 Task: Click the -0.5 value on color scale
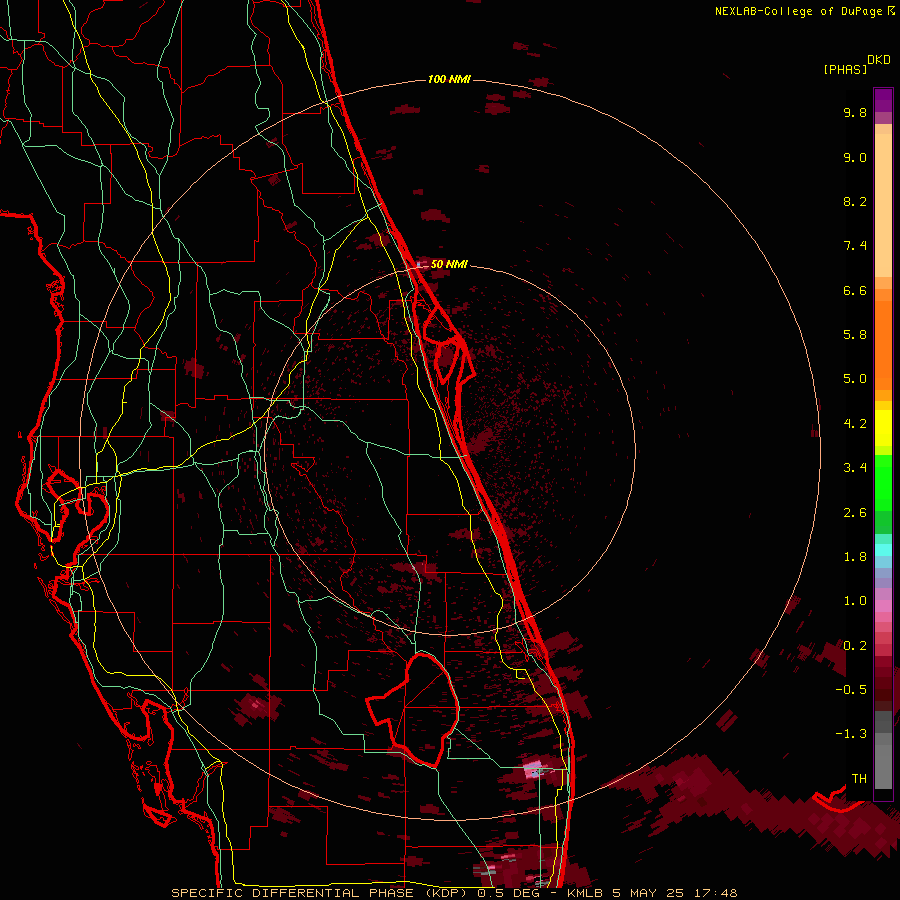(x=851, y=690)
